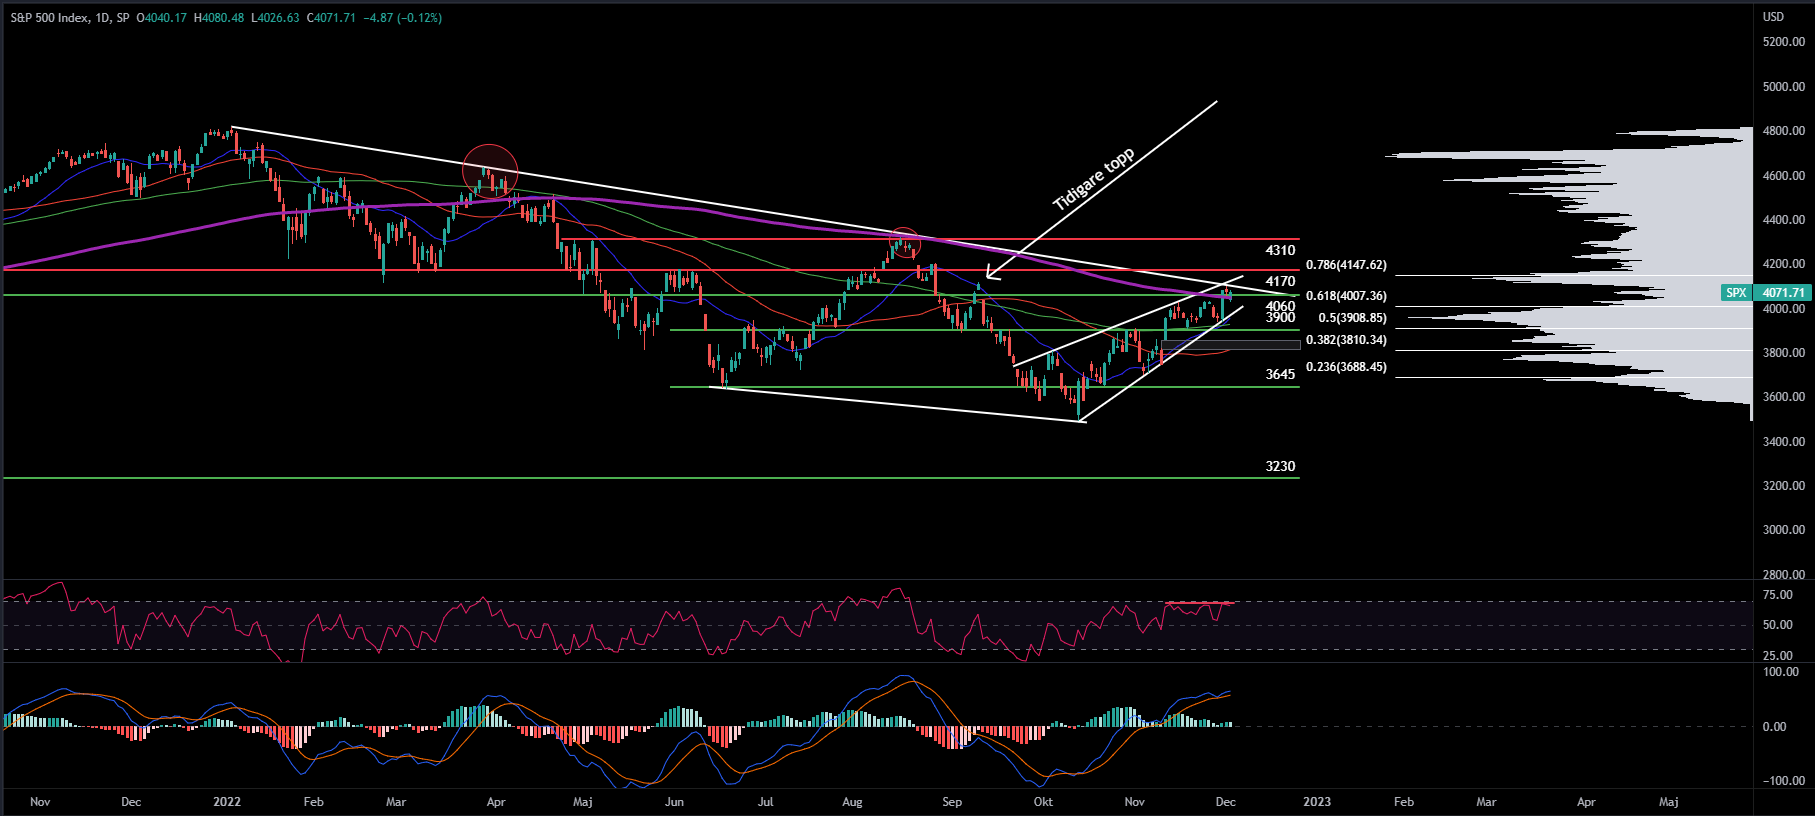Click the 3230 green support line label

pyautogui.click(x=1280, y=466)
